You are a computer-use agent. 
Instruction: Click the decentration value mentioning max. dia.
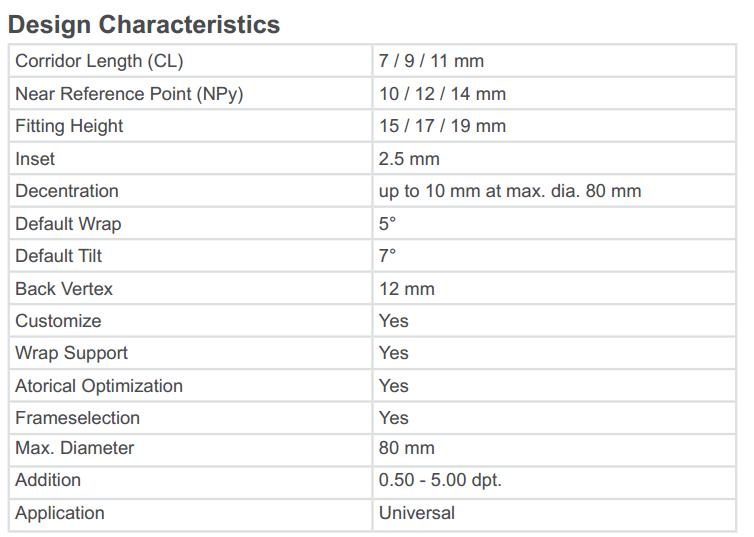pyautogui.click(x=510, y=191)
